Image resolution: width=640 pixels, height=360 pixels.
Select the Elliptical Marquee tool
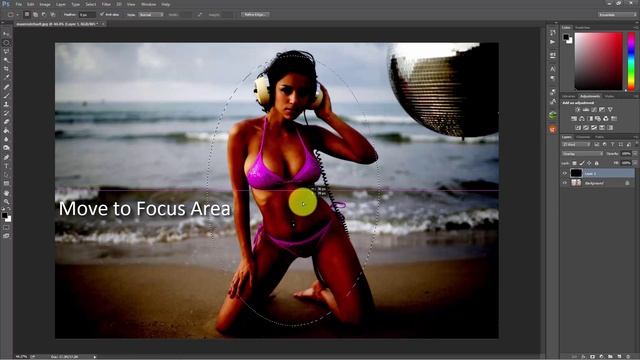pos(6,43)
